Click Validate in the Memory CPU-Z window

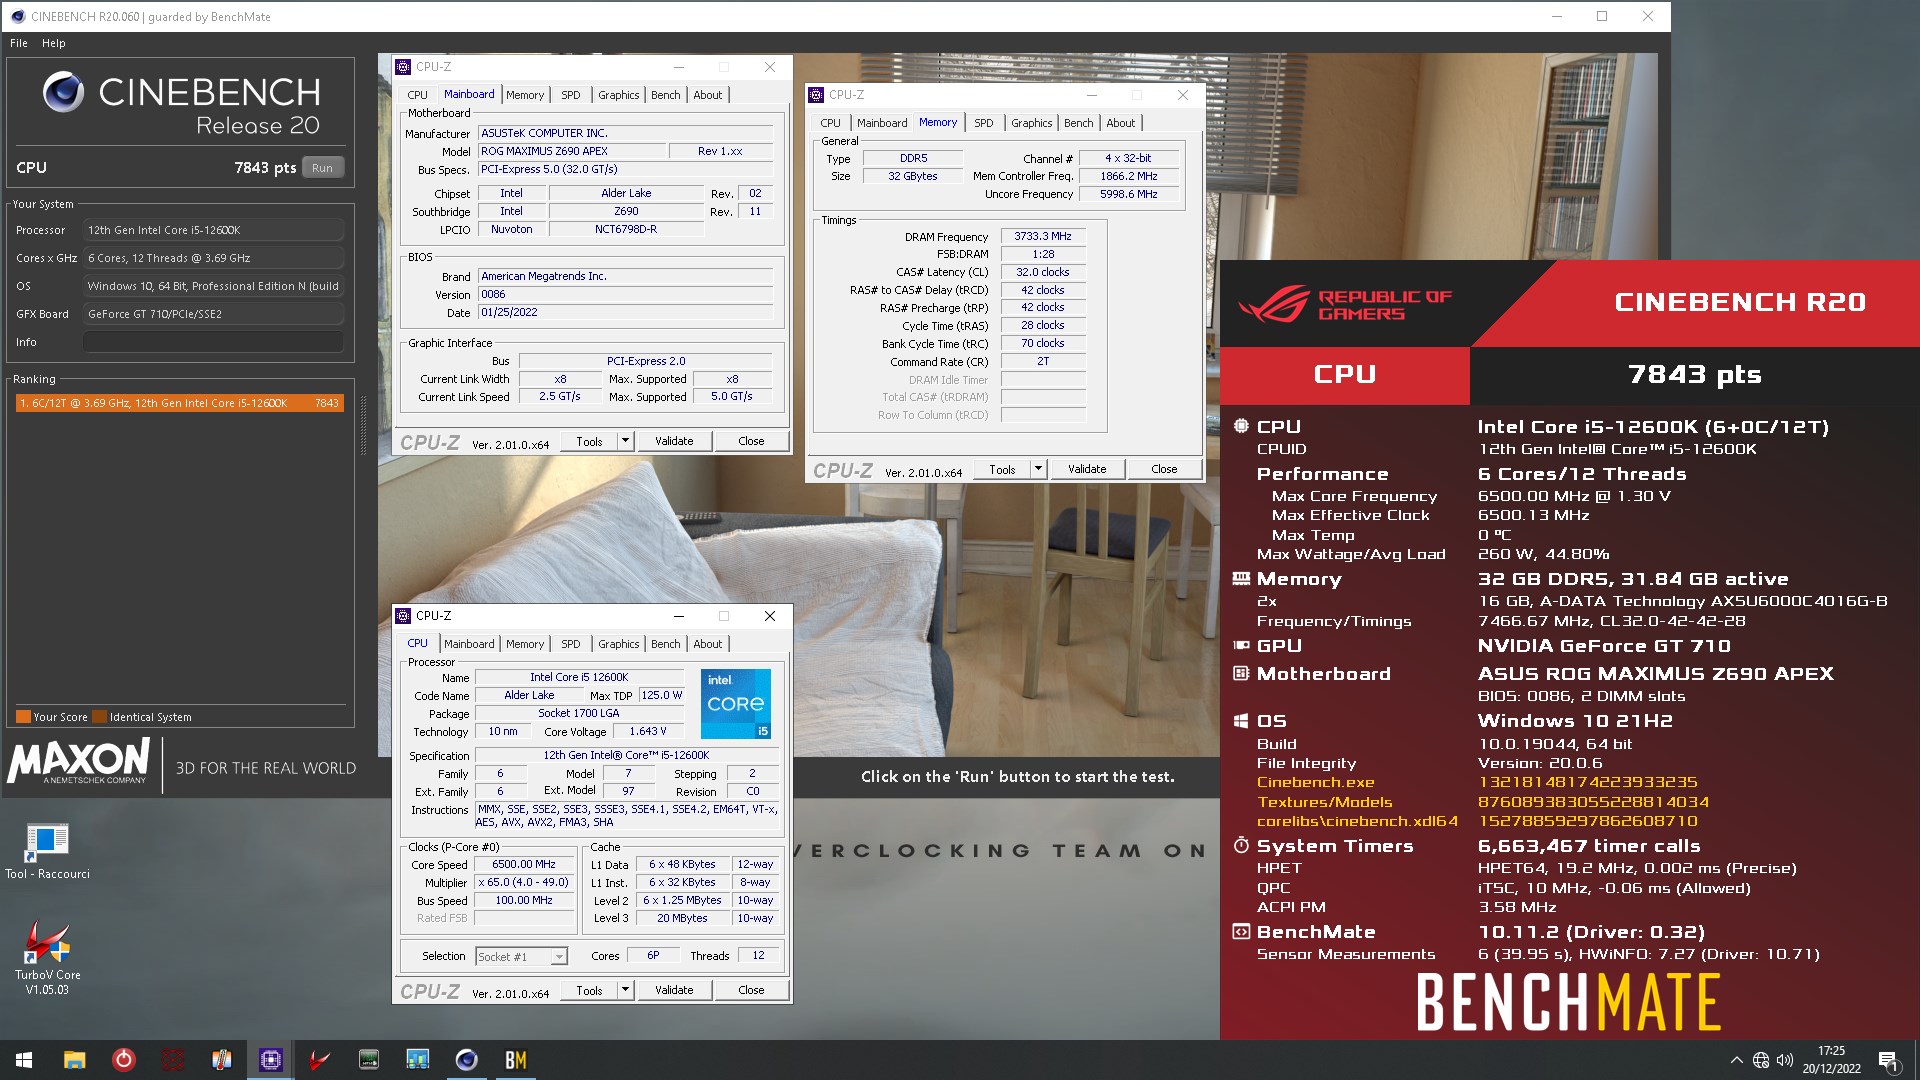click(x=1087, y=469)
